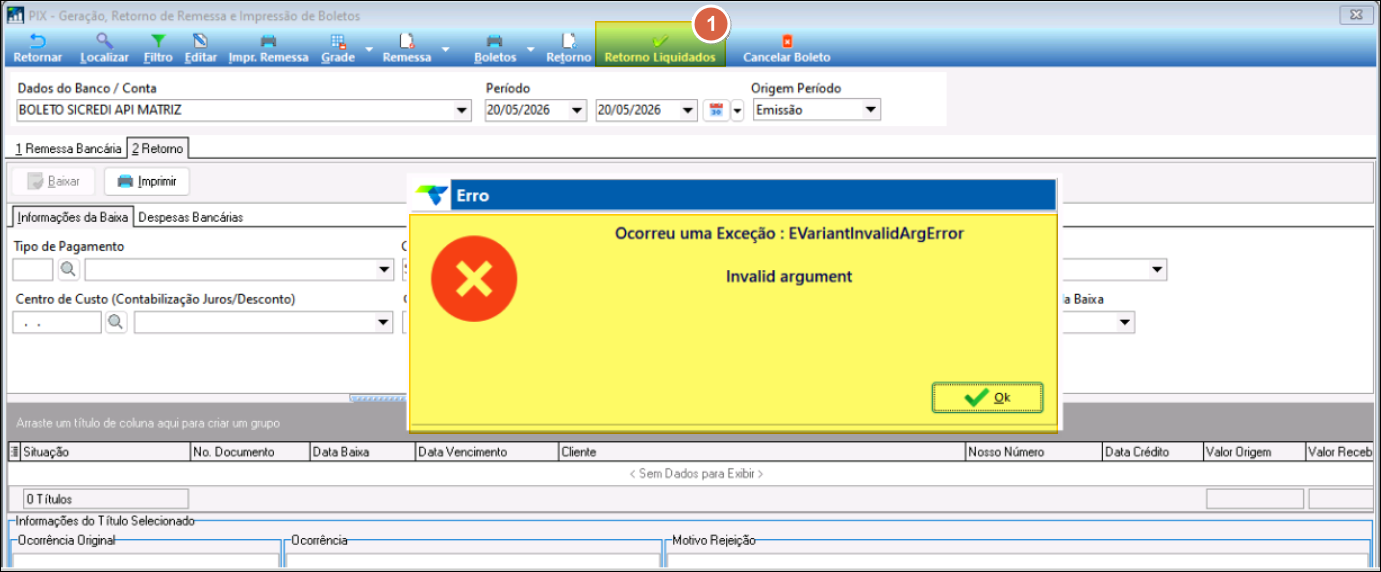Expand the Grade toolbar dropdown arrow
The width and height of the screenshot is (1381, 572).
[x=369, y=48]
